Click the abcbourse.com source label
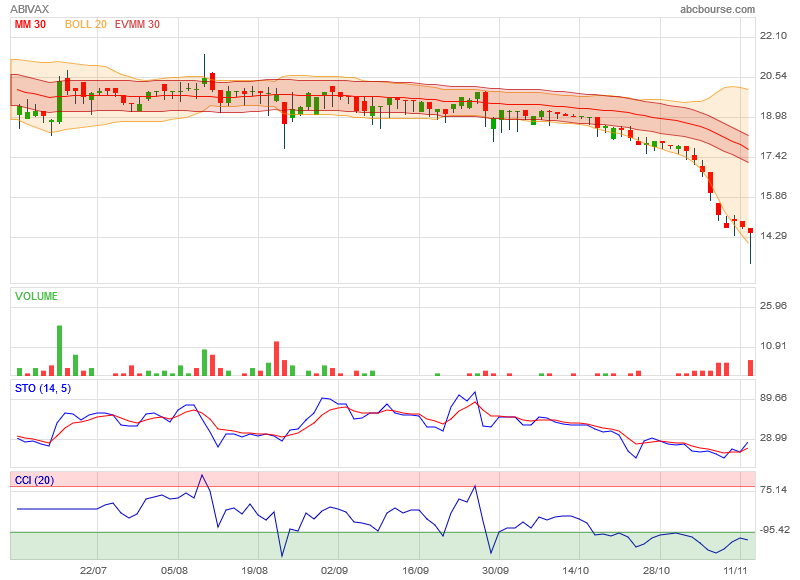The height and width of the screenshot is (580, 800). coord(717,9)
